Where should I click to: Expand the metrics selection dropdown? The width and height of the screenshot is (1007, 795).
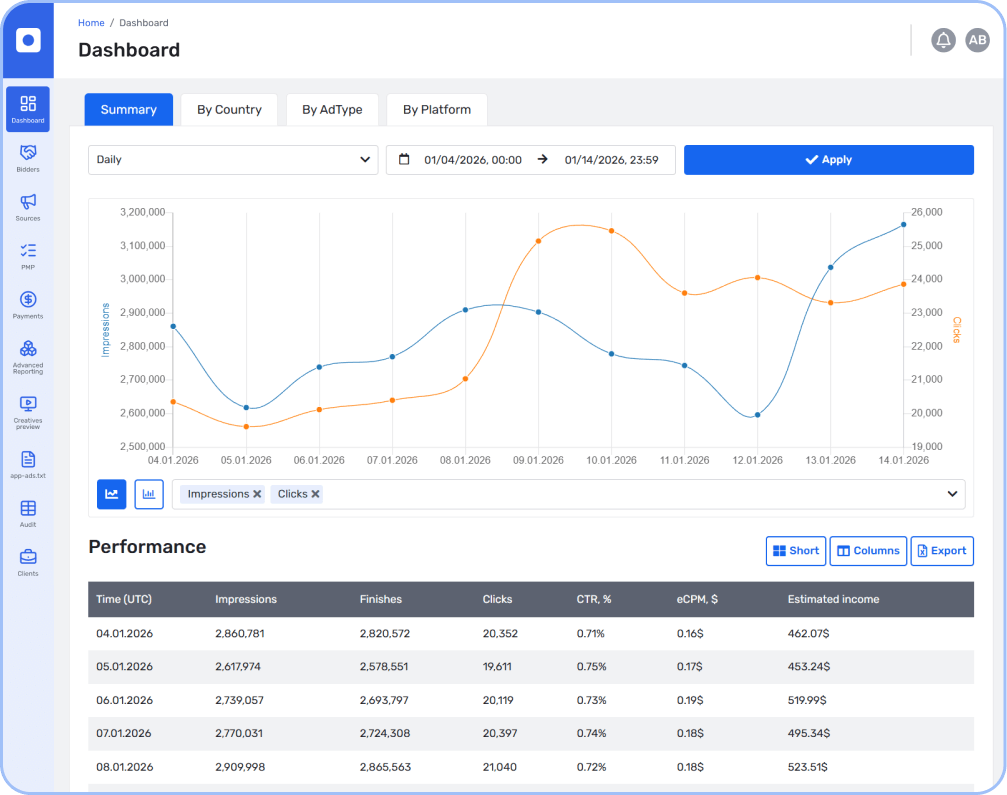[951, 493]
